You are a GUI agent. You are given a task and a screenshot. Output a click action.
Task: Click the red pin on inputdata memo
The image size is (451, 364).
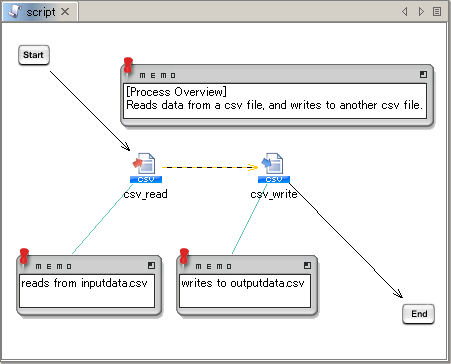24,257
